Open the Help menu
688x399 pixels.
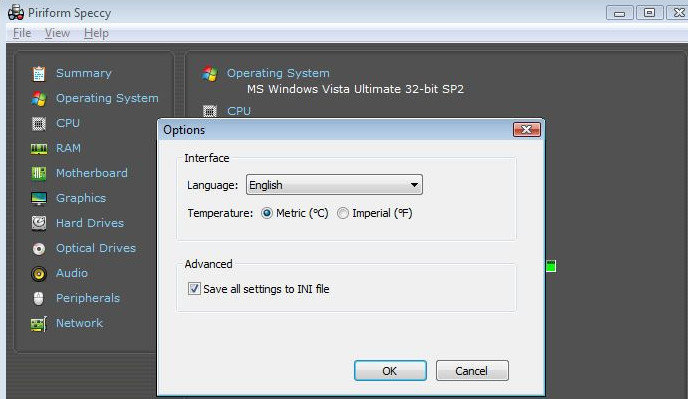[96, 33]
